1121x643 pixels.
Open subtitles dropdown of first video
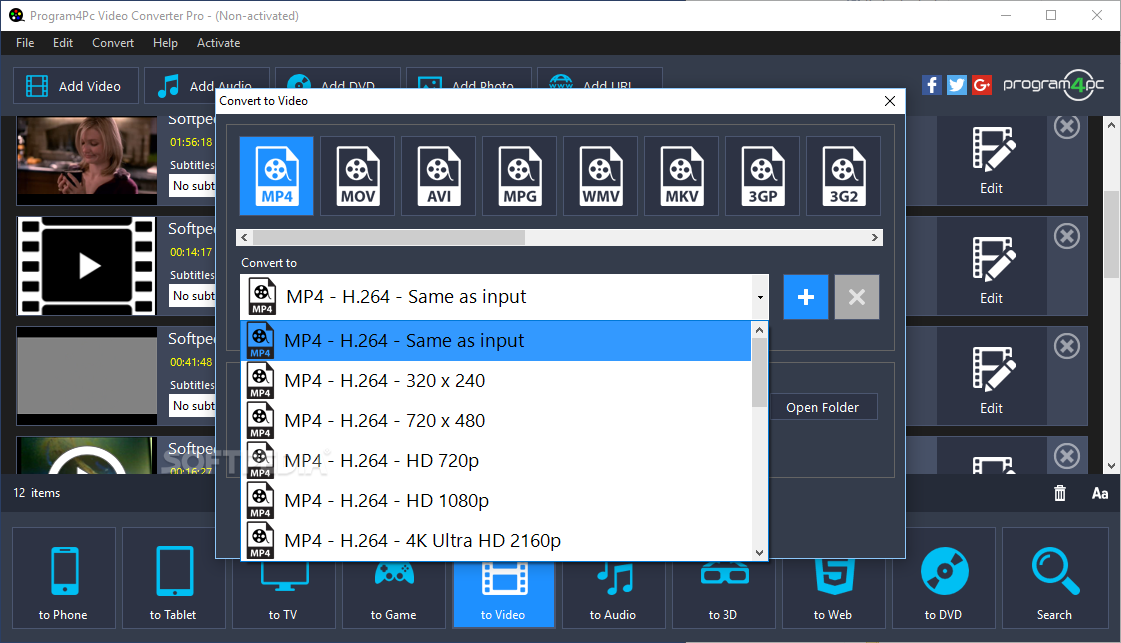(193, 186)
